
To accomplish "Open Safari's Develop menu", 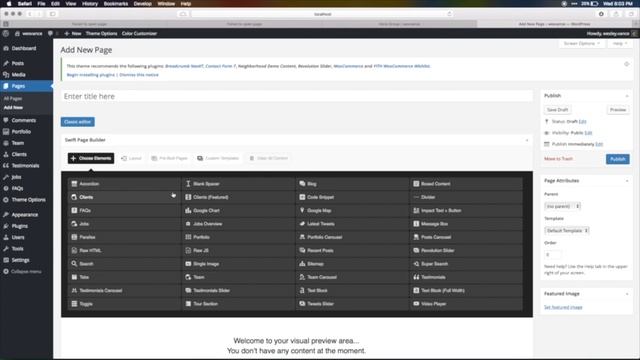I will 143,4.
